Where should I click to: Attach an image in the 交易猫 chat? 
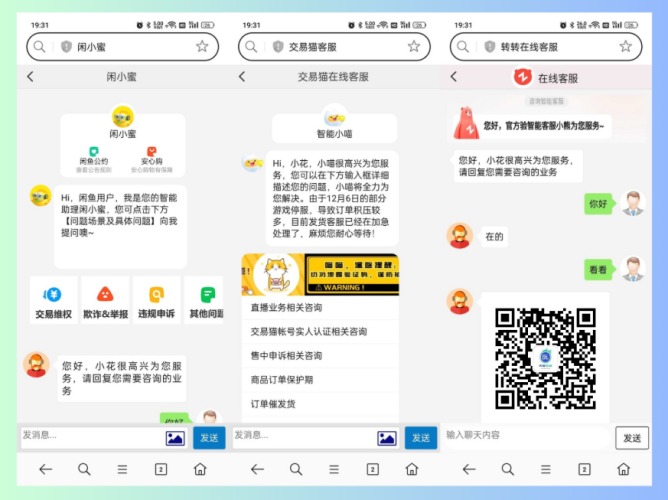pos(387,438)
